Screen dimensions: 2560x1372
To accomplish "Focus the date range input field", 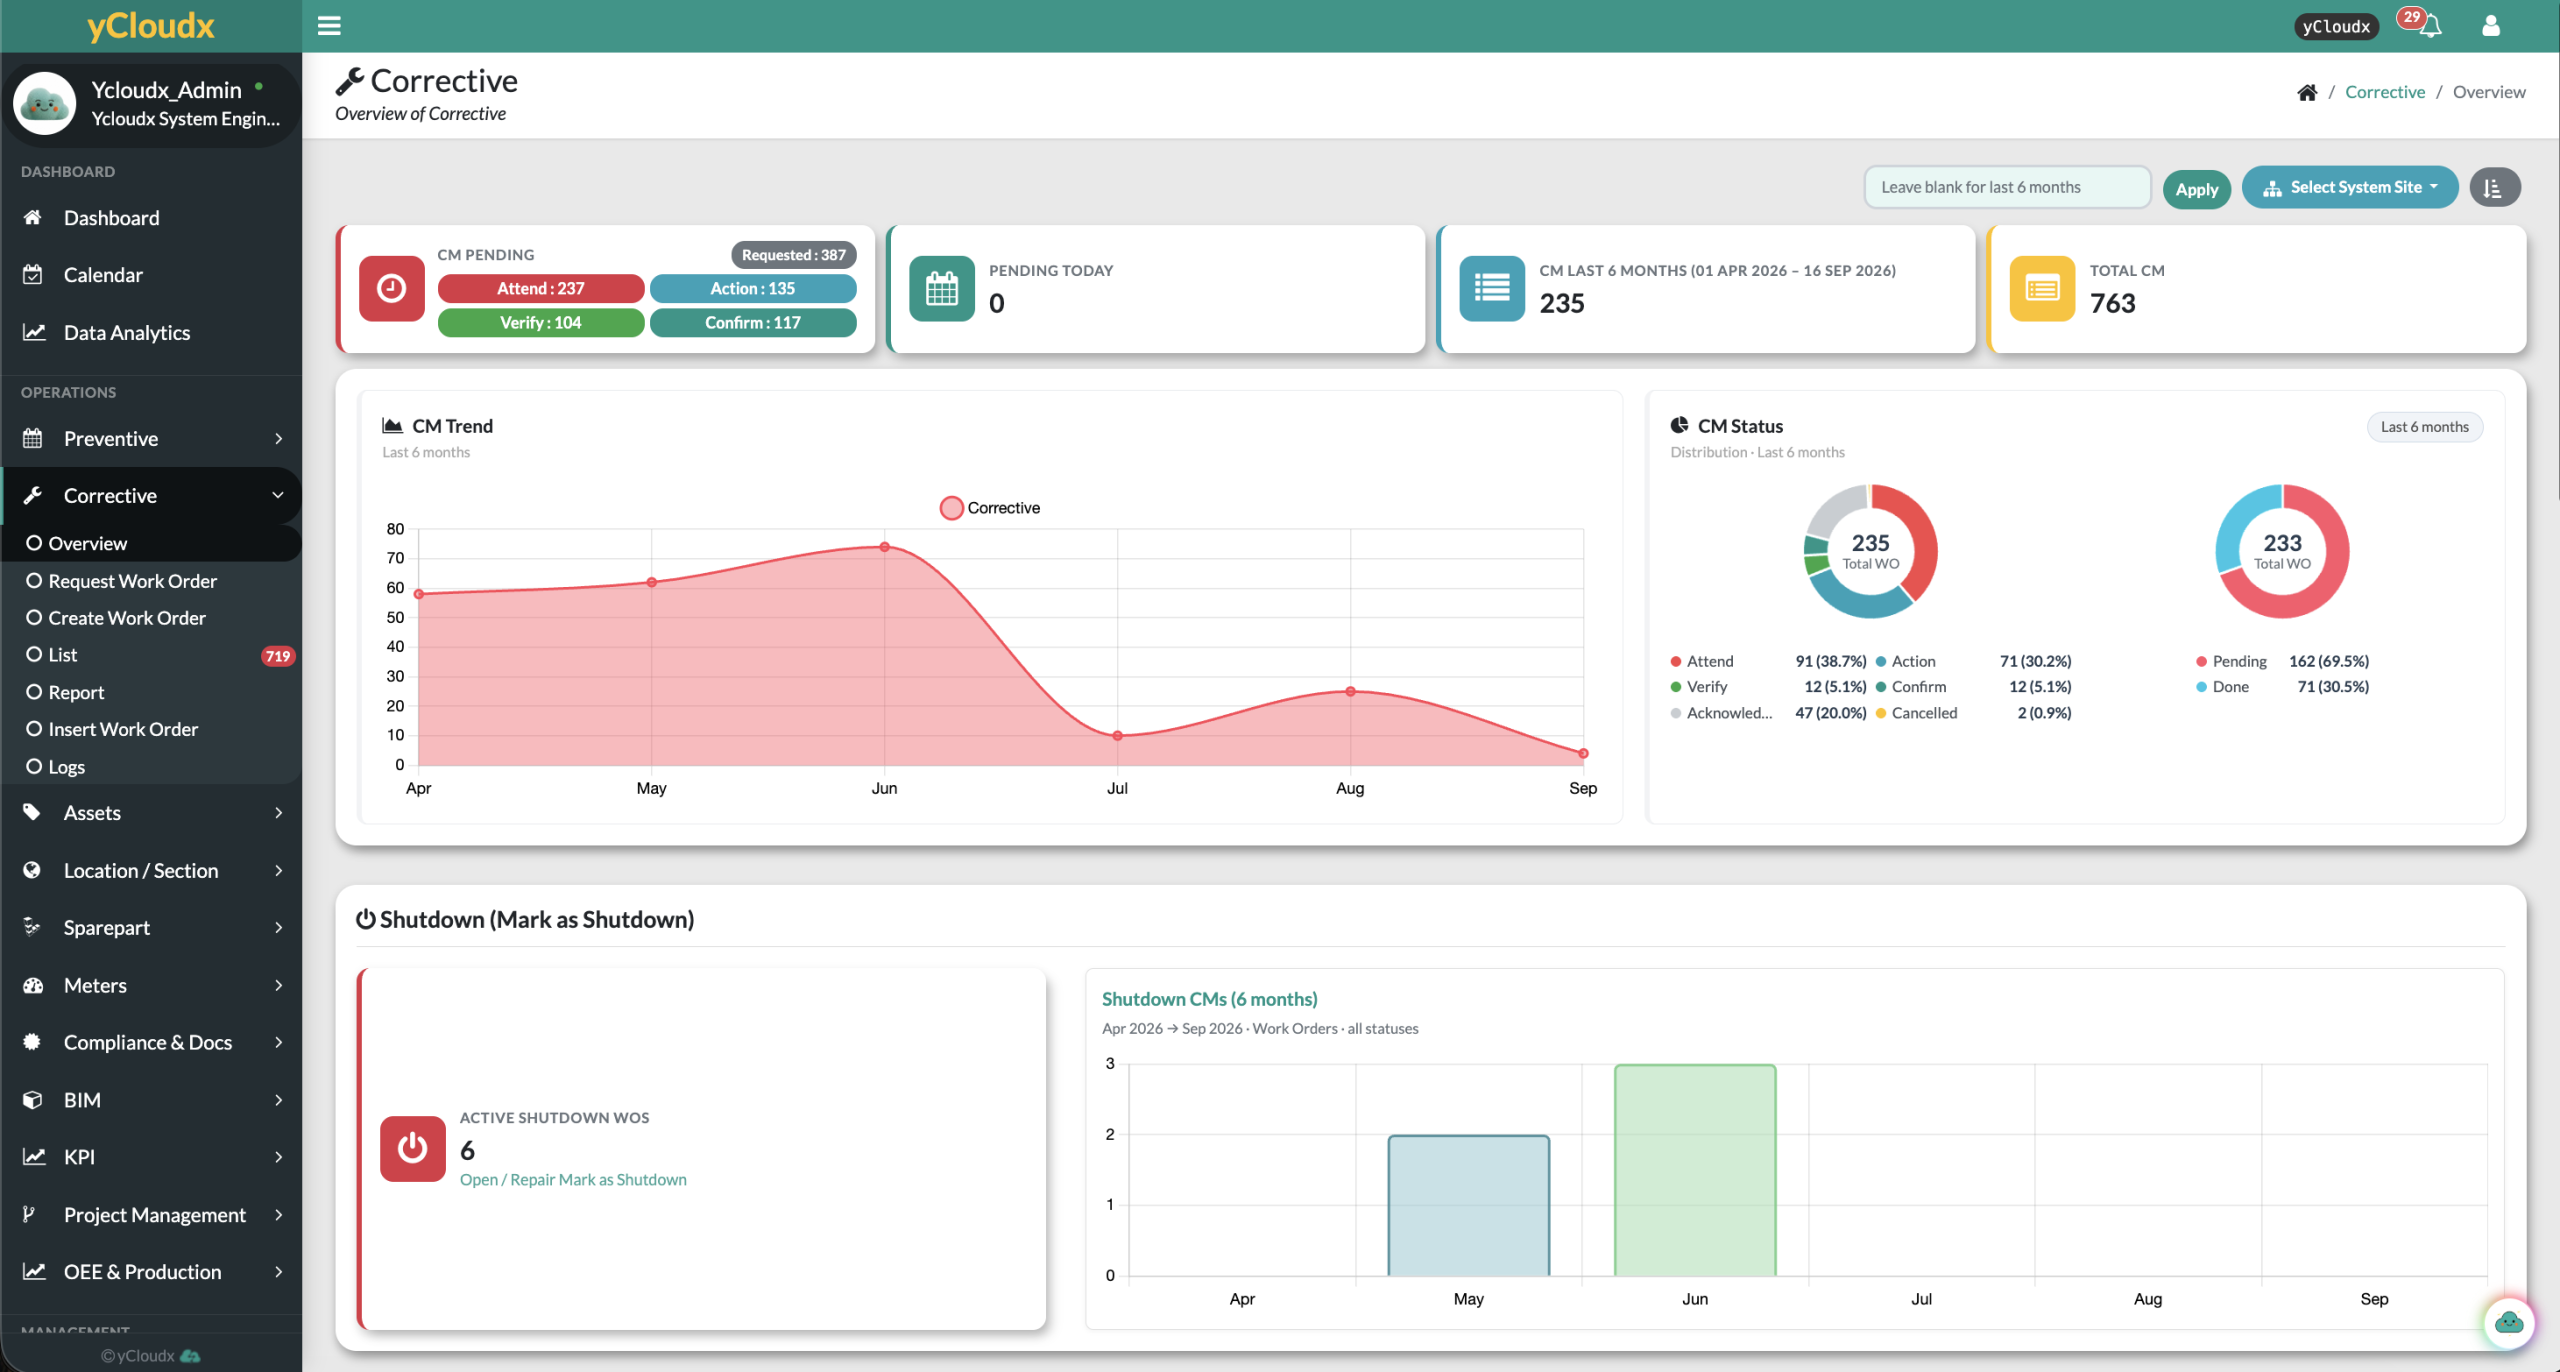I will click(2007, 187).
